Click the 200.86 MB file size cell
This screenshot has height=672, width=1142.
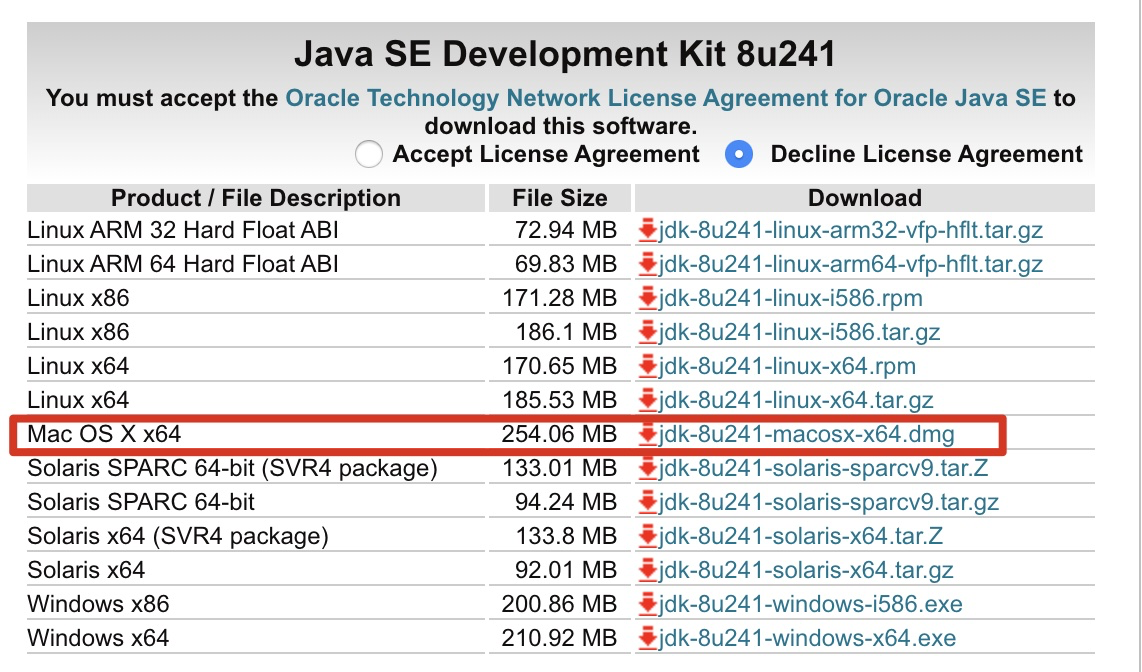point(559,604)
